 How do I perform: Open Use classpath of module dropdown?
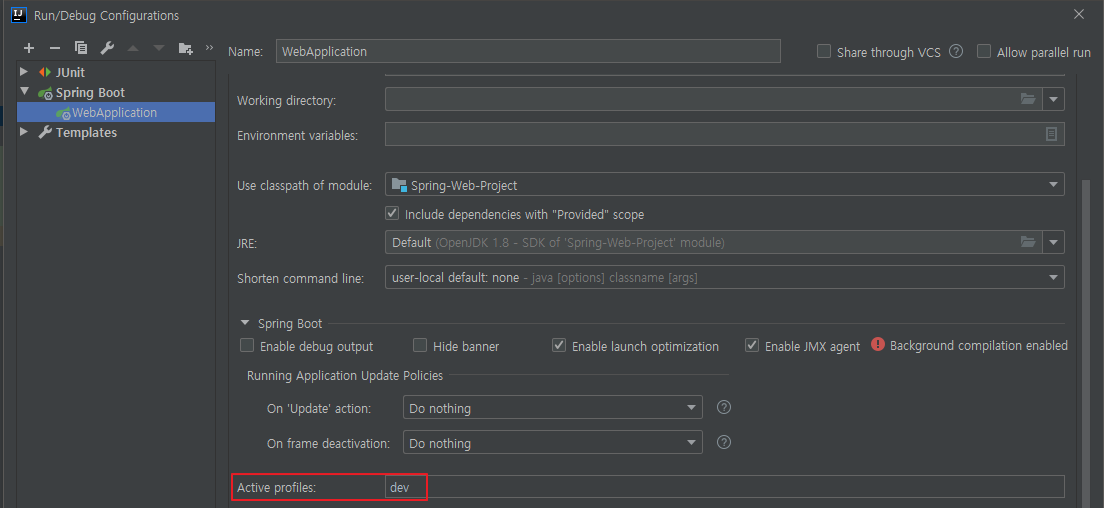point(1053,185)
